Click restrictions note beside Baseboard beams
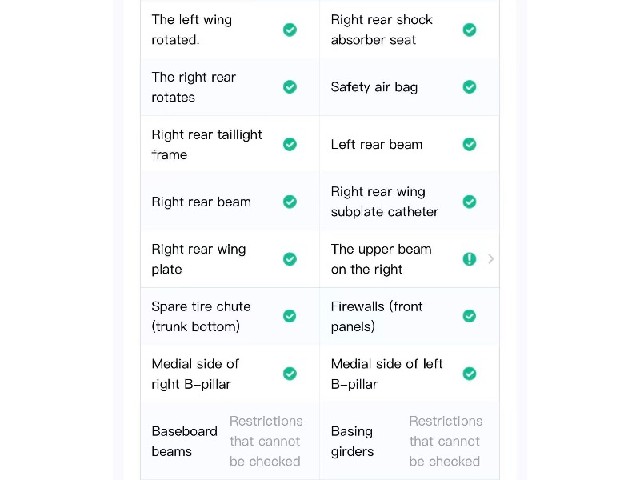The width and height of the screenshot is (640, 480). click(266, 441)
